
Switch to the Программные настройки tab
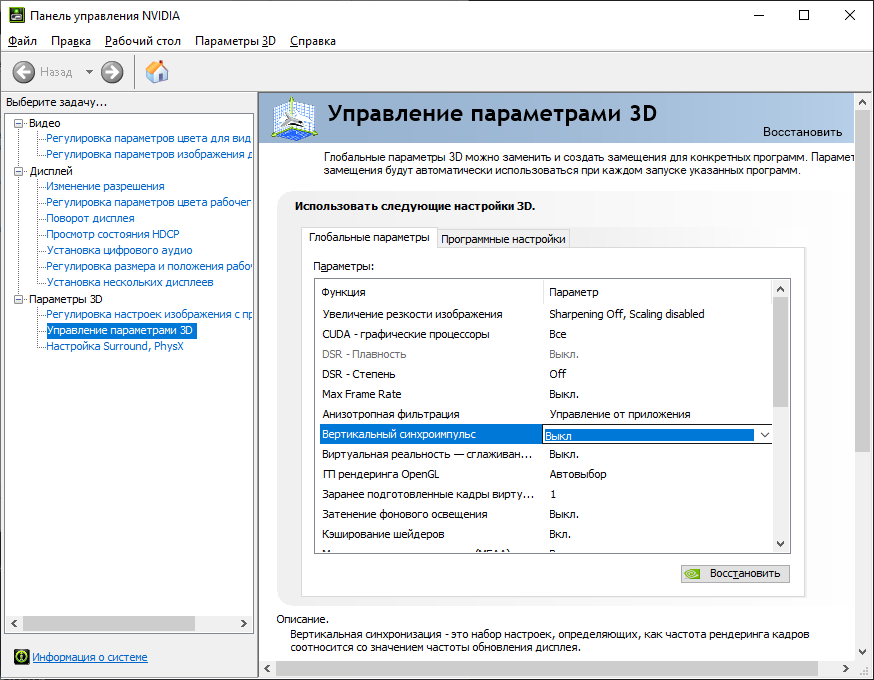pos(504,239)
